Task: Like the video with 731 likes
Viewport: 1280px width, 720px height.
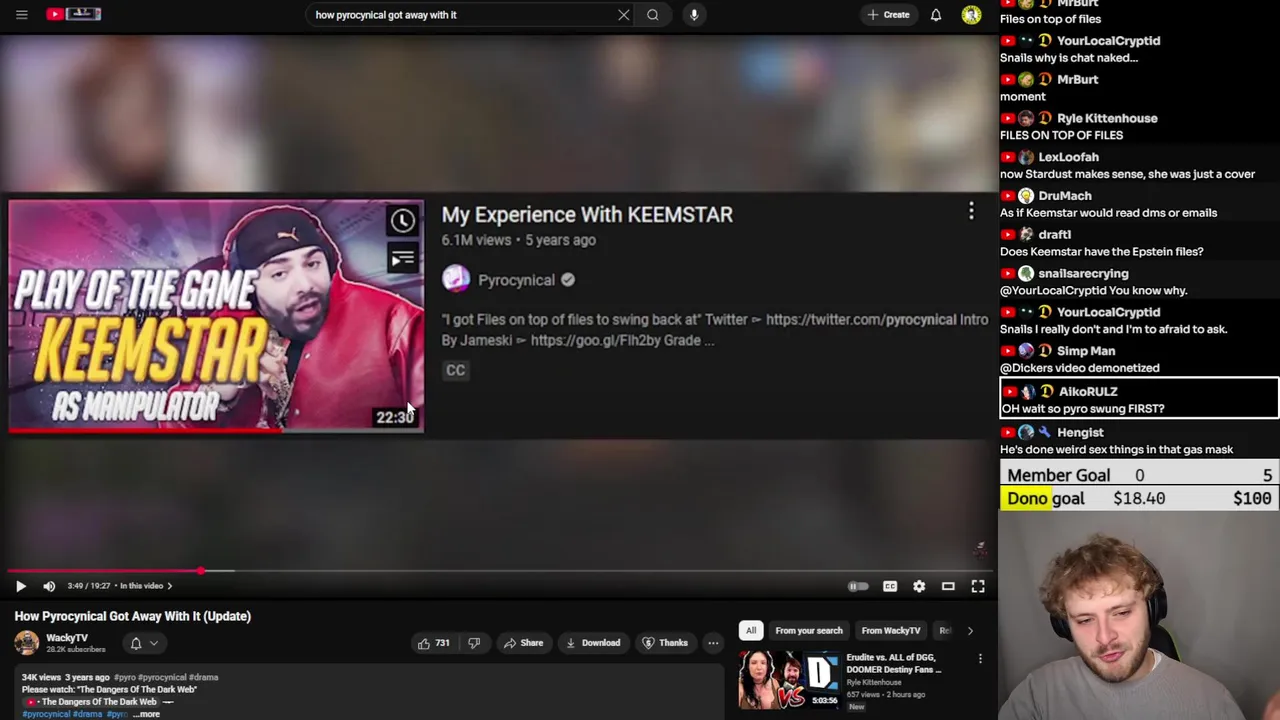Action: point(433,643)
